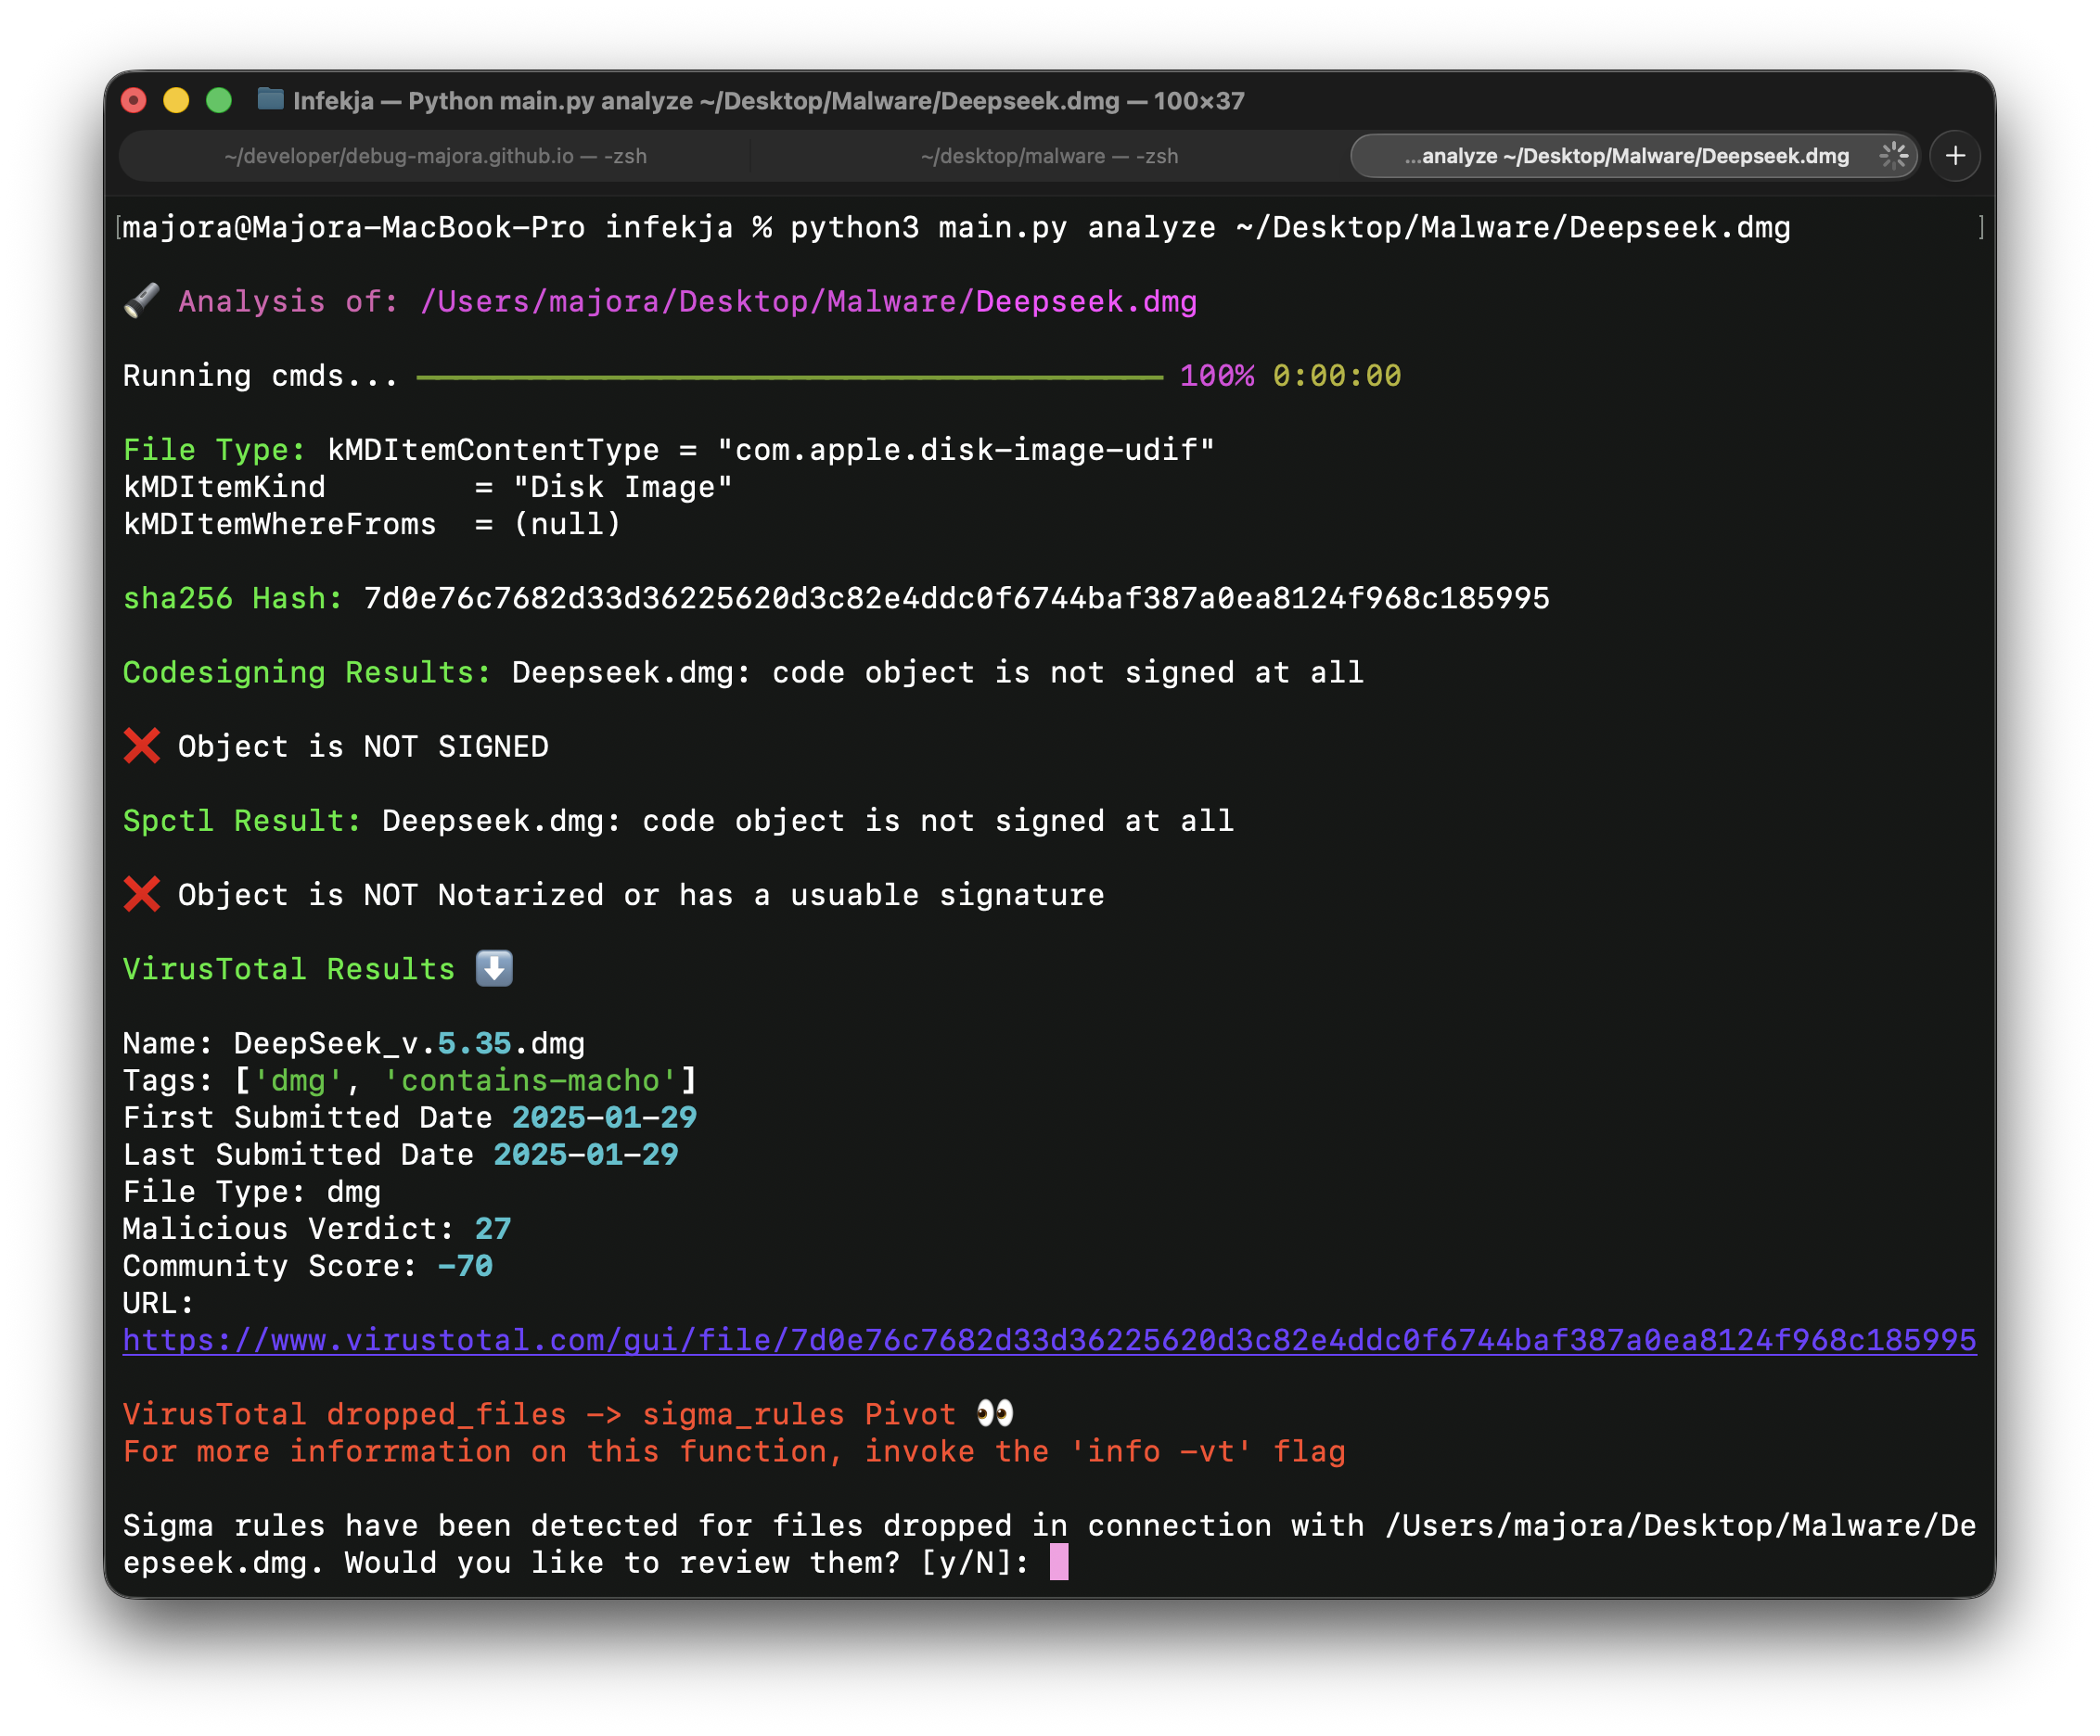Click the "Malicious Verdict: 27" value
The height and width of the screenshot is (1736, 2100).
[493, 1229]
